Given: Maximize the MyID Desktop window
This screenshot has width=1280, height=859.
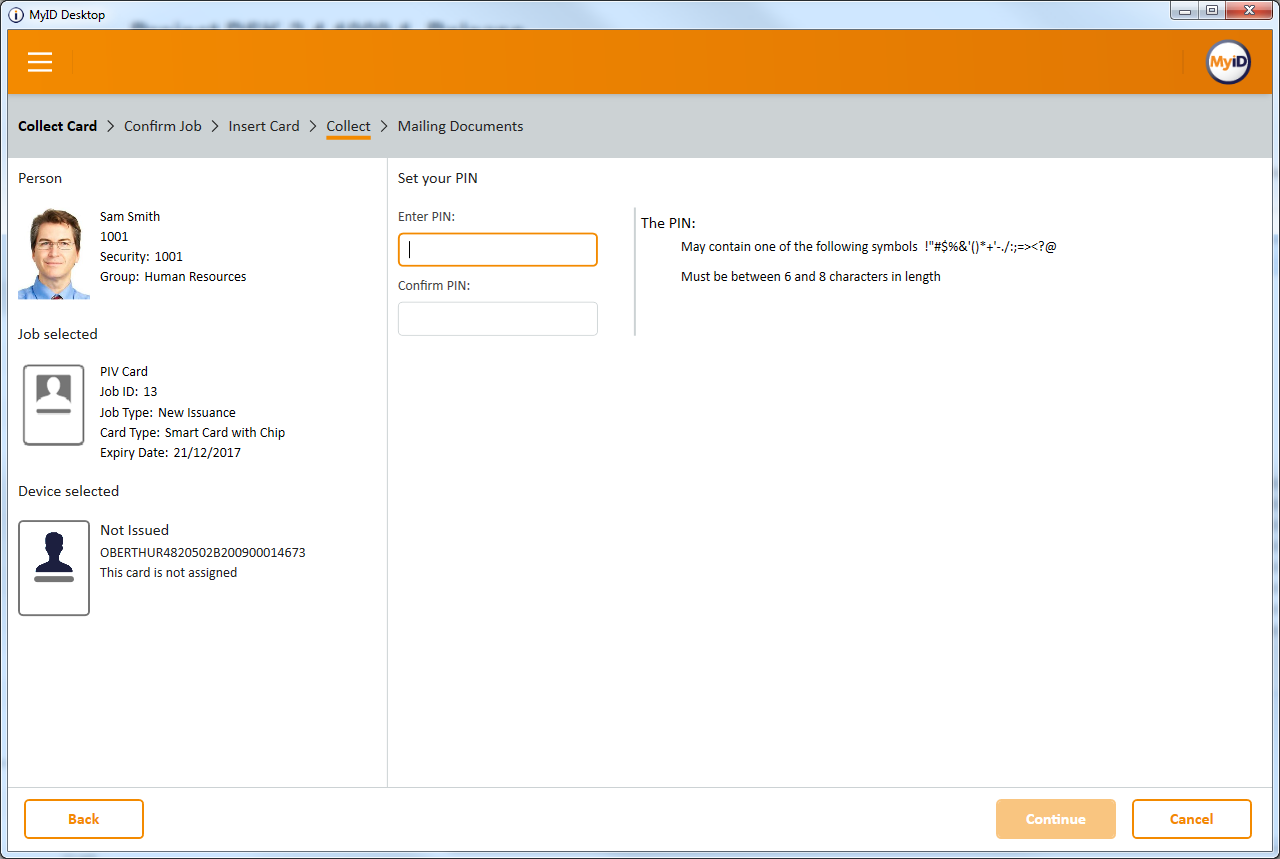Looking at the screenshot, I should tap(1212, 11).
